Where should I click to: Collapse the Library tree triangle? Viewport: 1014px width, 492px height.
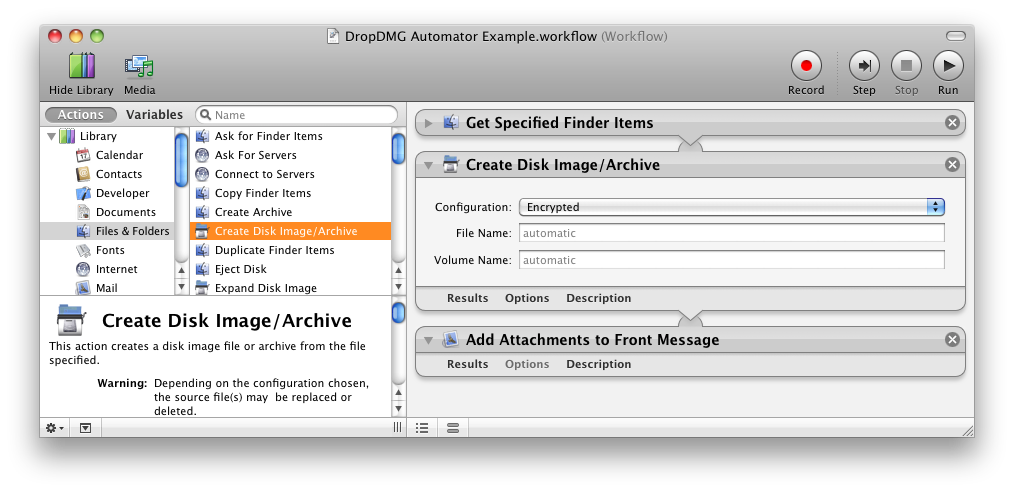pyautogui.click(x=52, y=136)
